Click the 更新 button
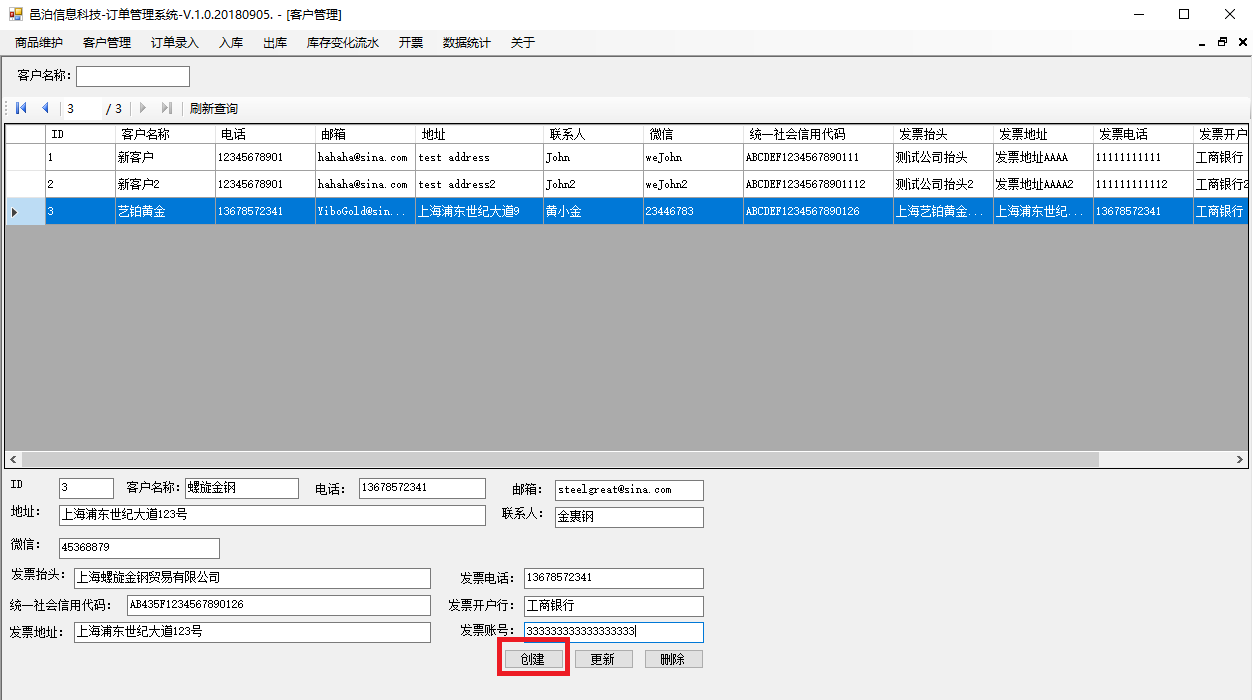Screen dimensions: 1253x700 click(x=603, y=659)
